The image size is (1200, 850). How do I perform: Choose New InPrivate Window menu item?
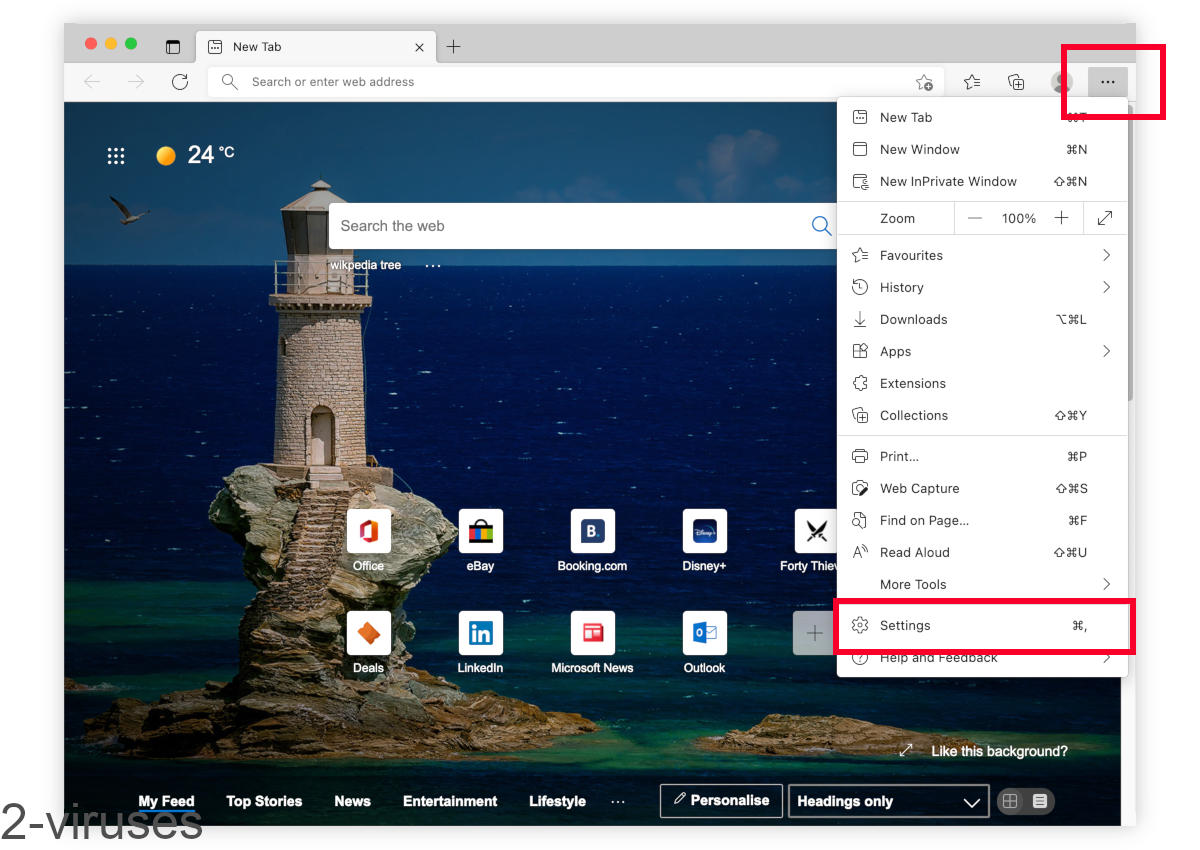948,181
